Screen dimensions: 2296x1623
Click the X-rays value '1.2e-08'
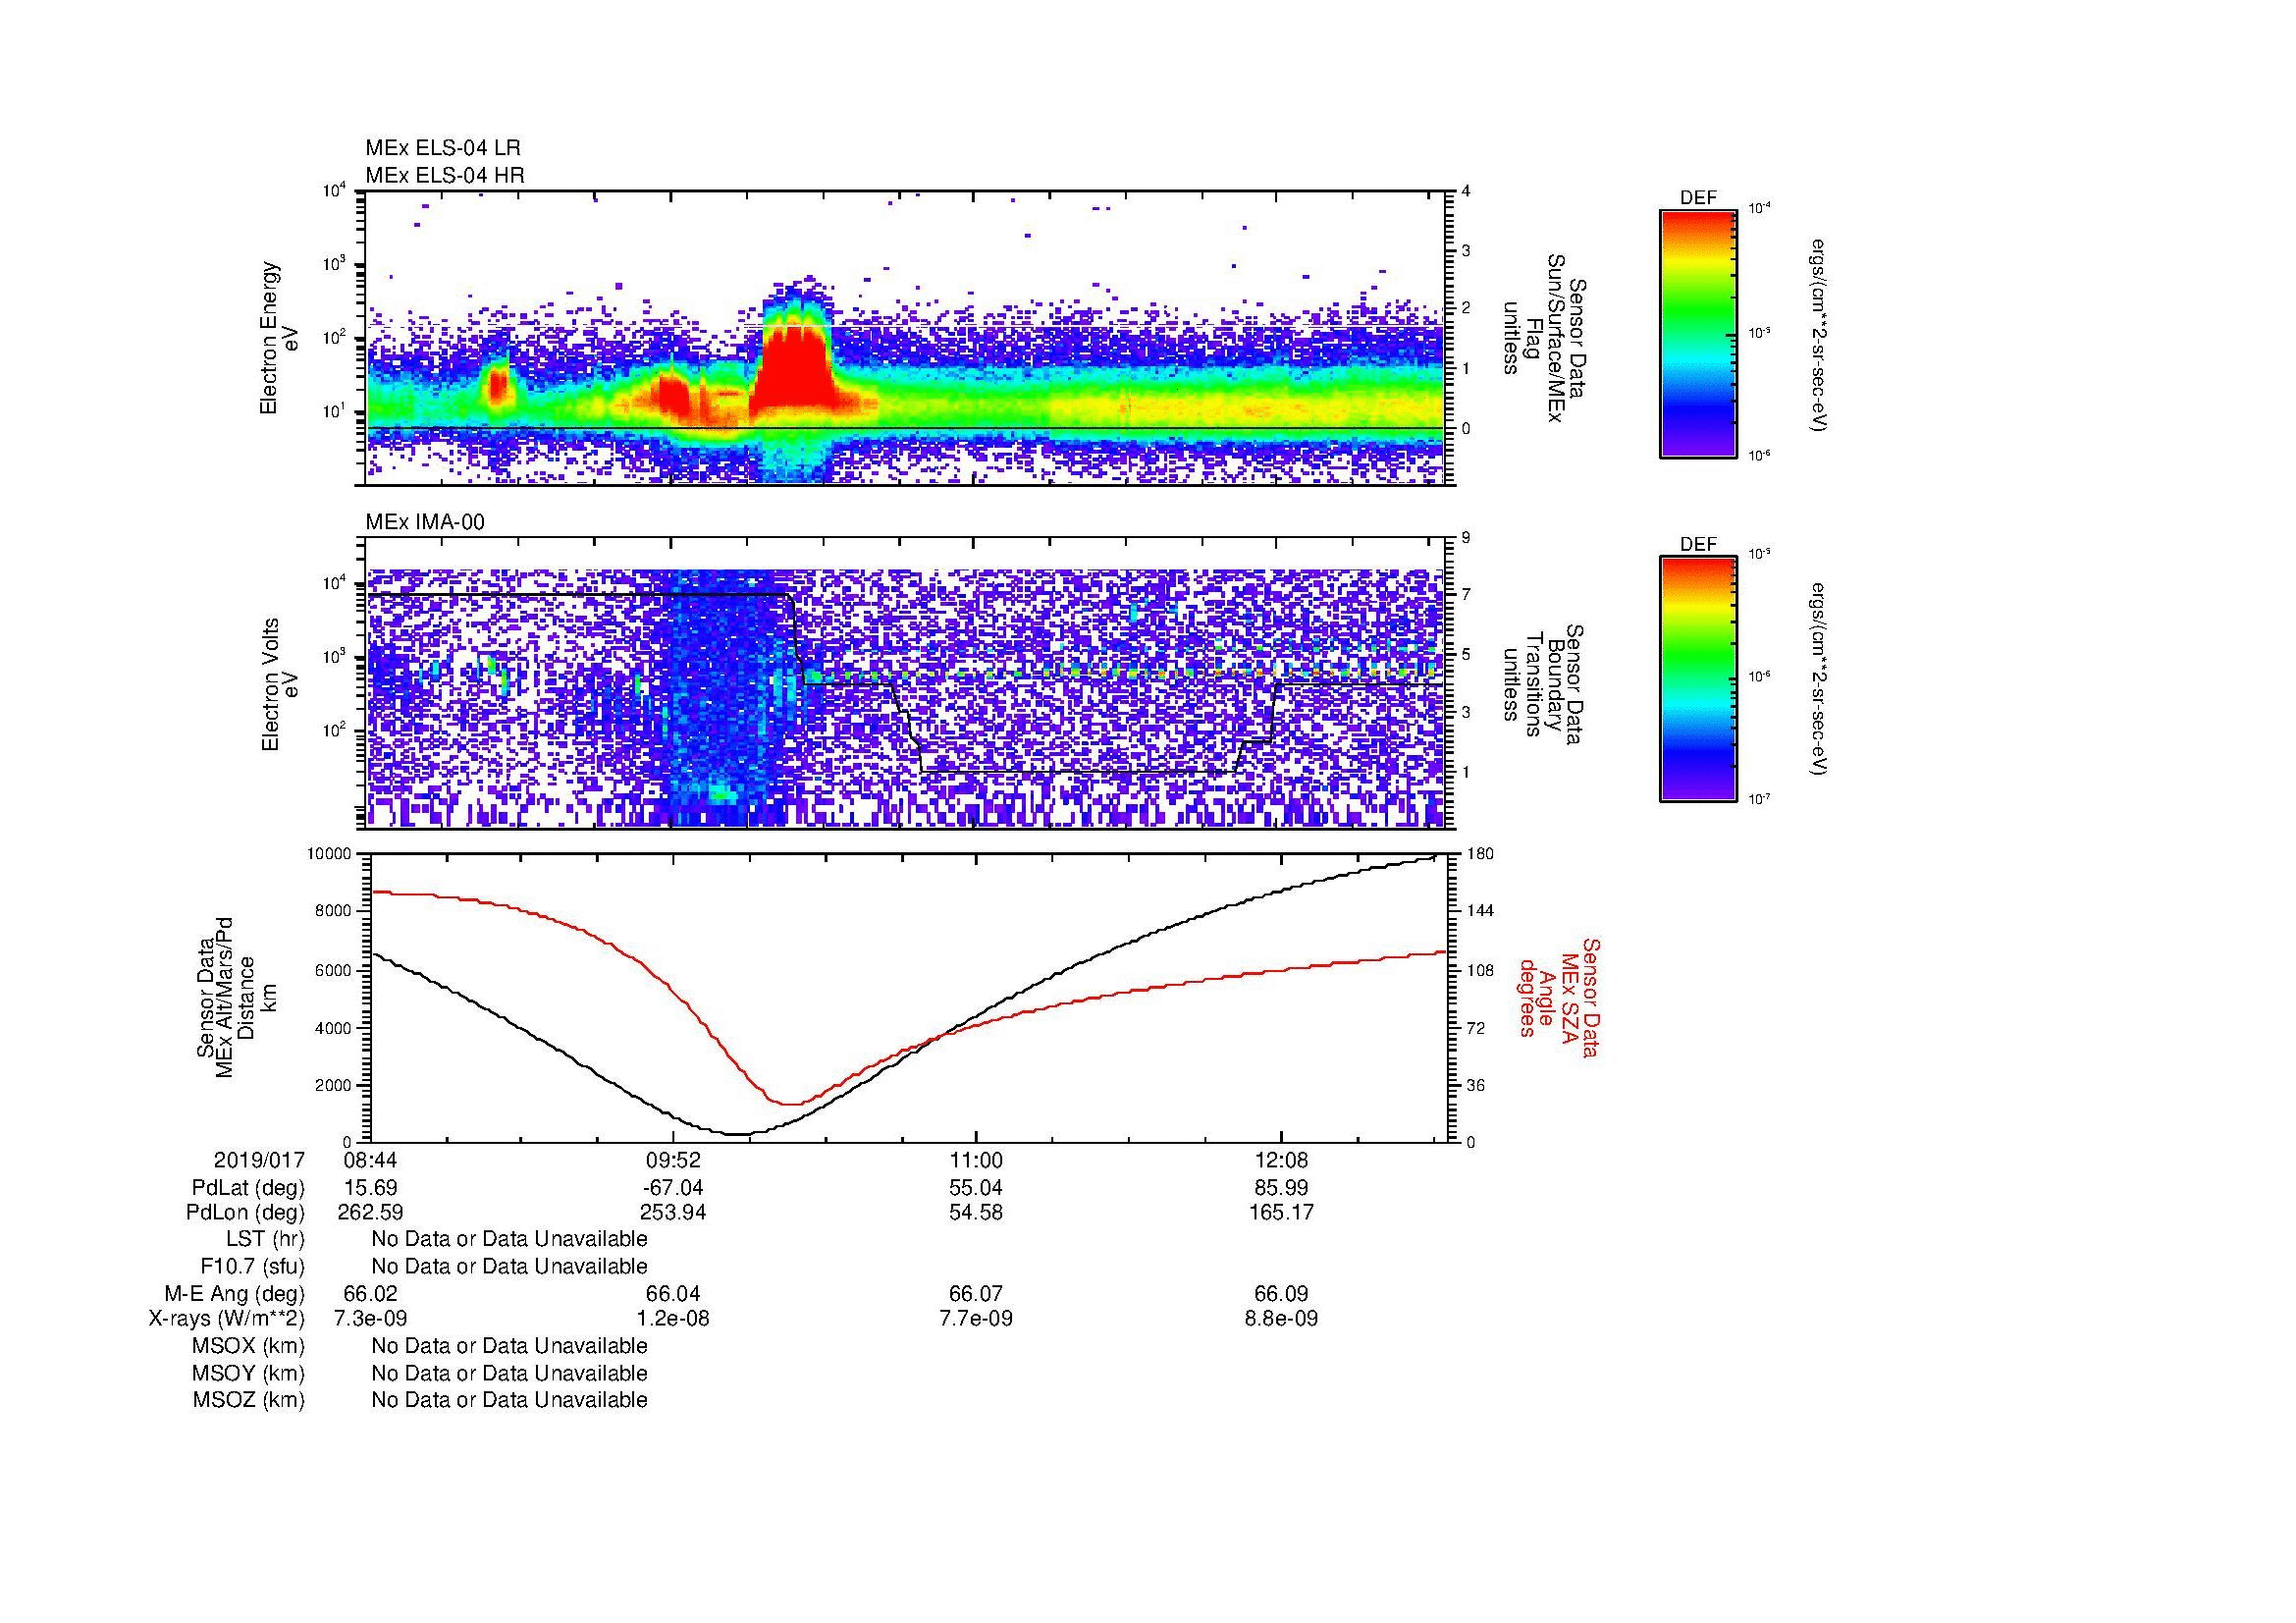click(673, 1319)
